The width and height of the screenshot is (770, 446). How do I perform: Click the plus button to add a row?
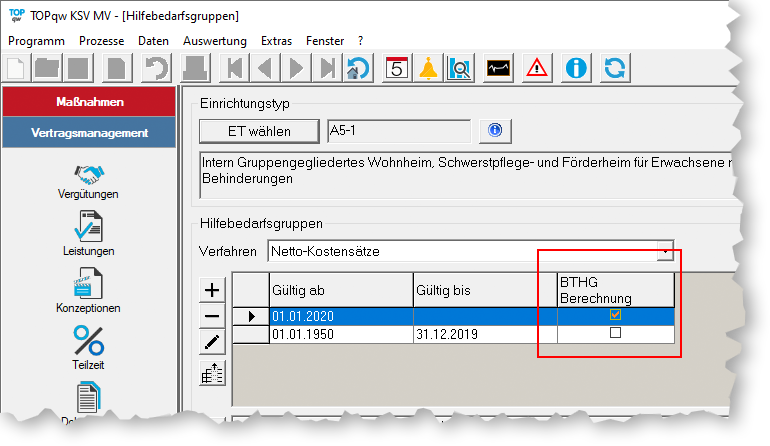(x=212, y=290)
